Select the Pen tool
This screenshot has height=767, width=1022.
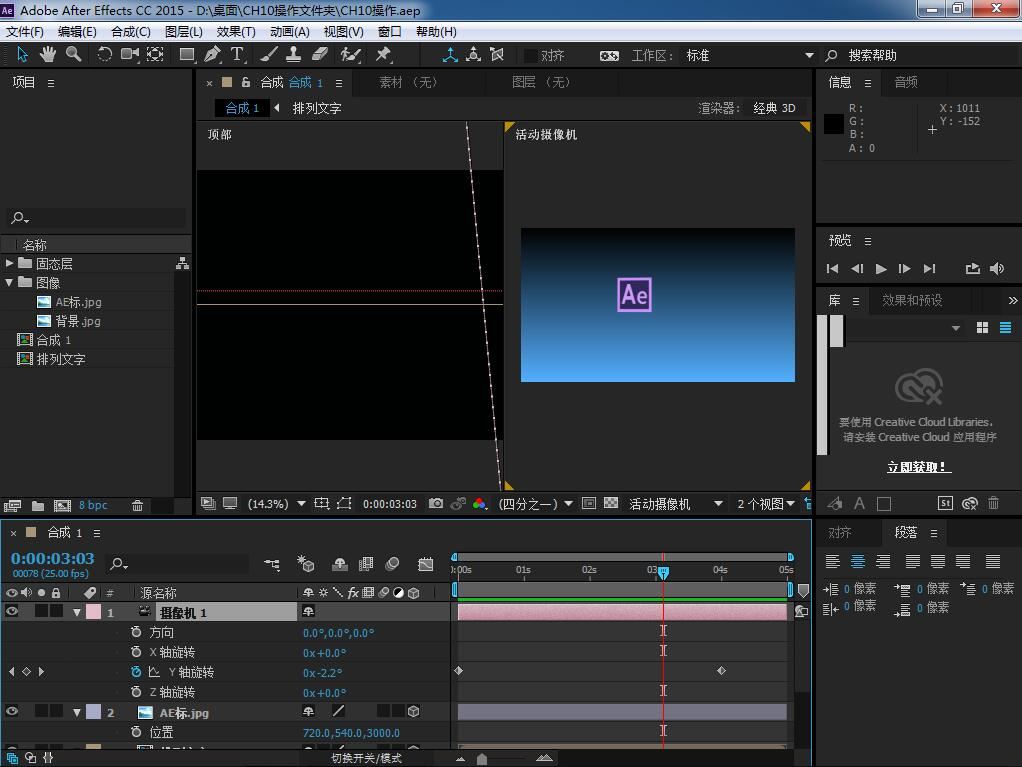(x=212, y=55)
